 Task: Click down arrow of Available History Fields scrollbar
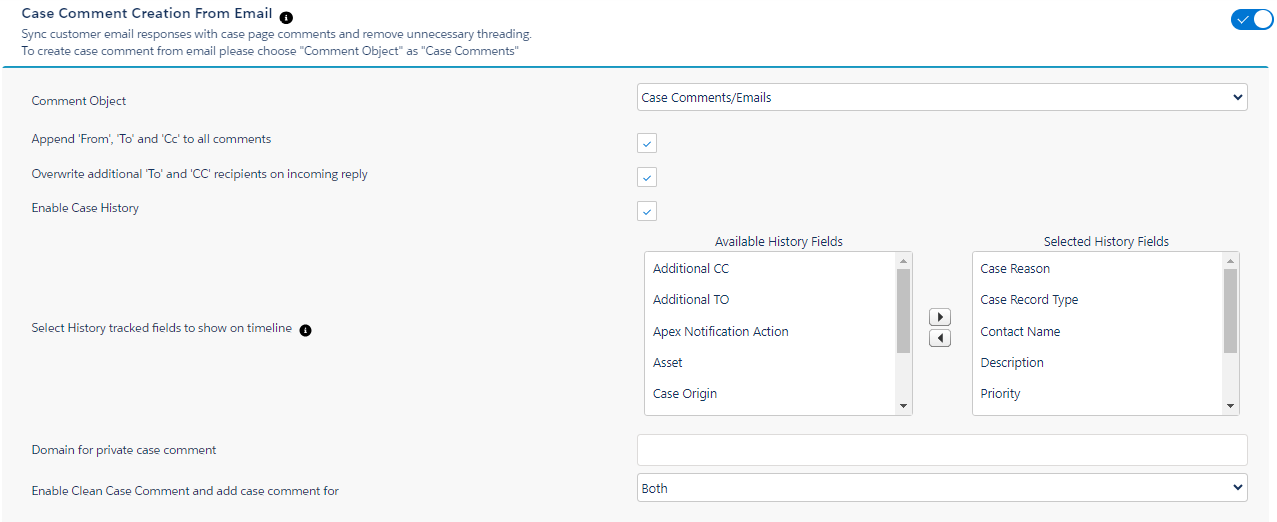pos(903,406)
